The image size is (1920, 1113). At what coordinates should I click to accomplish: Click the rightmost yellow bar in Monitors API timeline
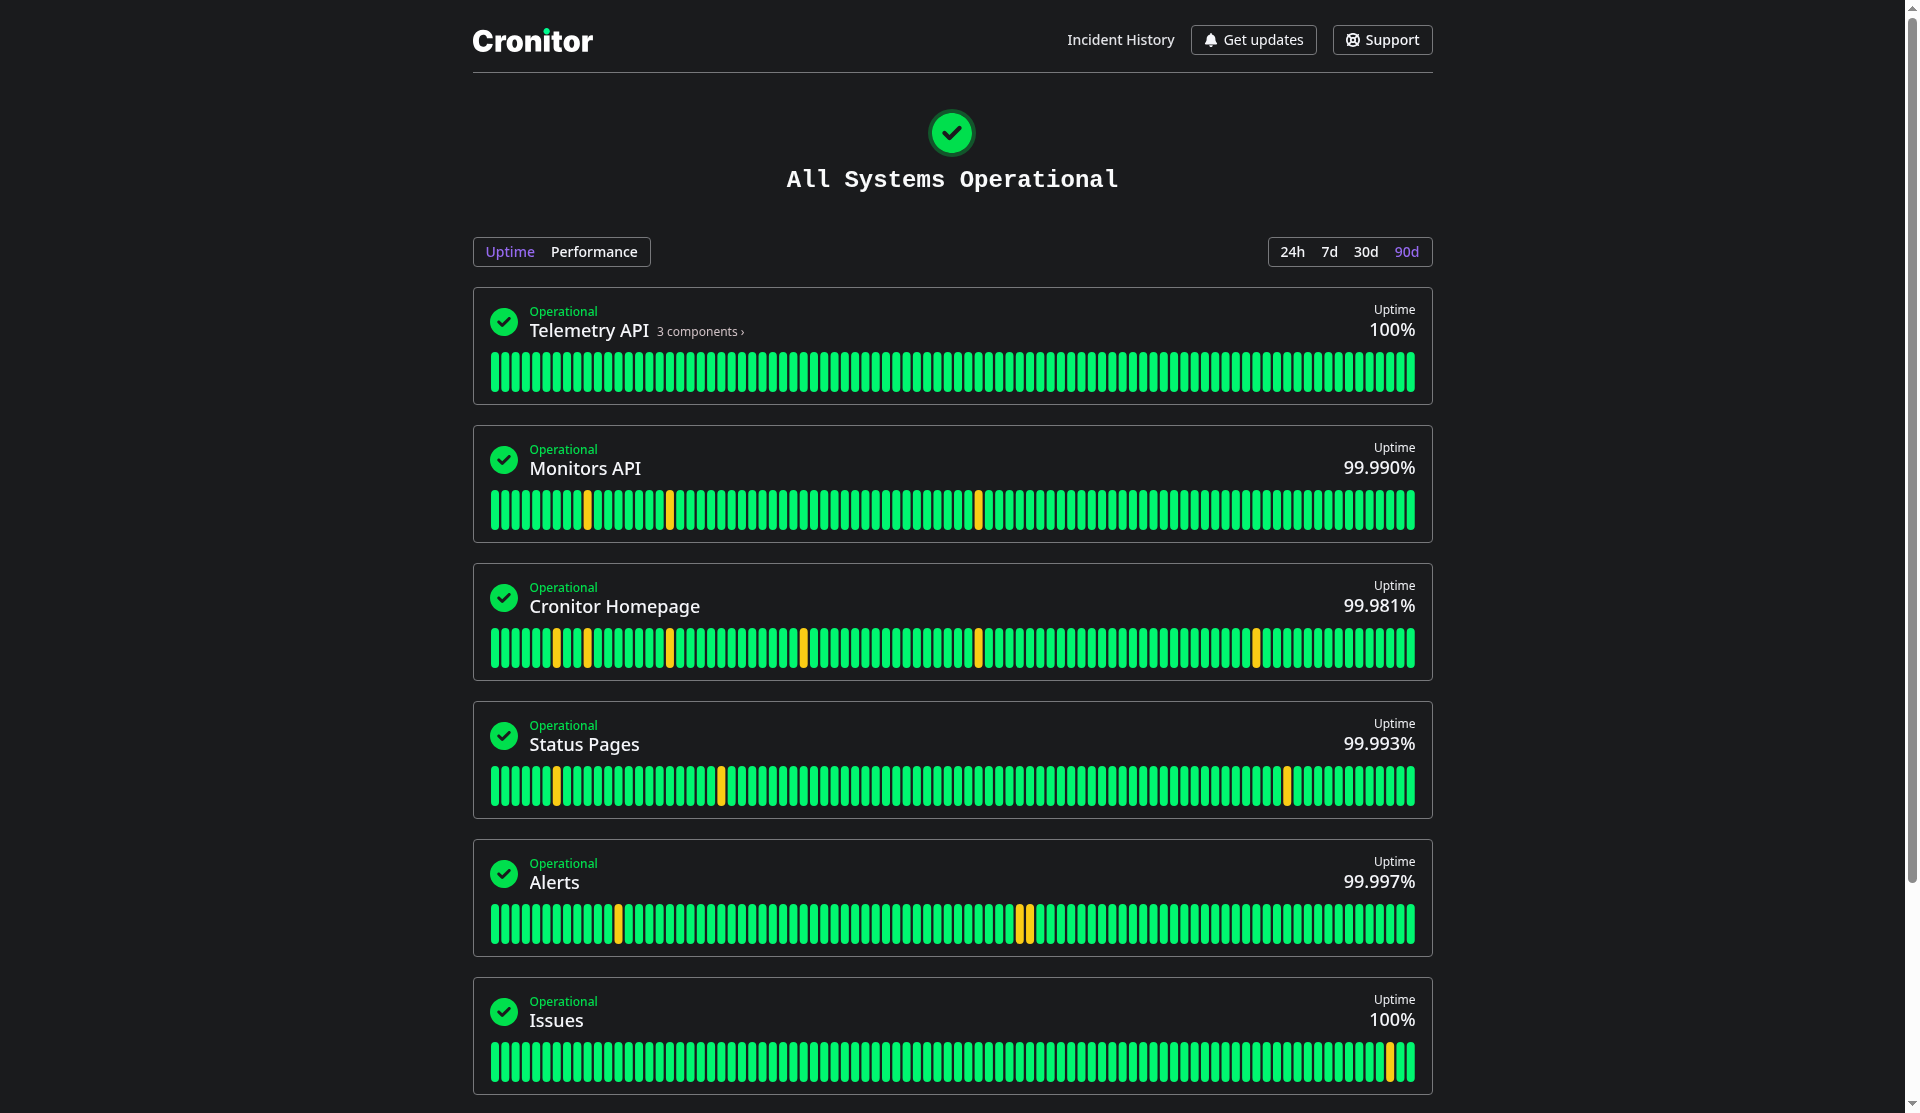coord(978,510)
